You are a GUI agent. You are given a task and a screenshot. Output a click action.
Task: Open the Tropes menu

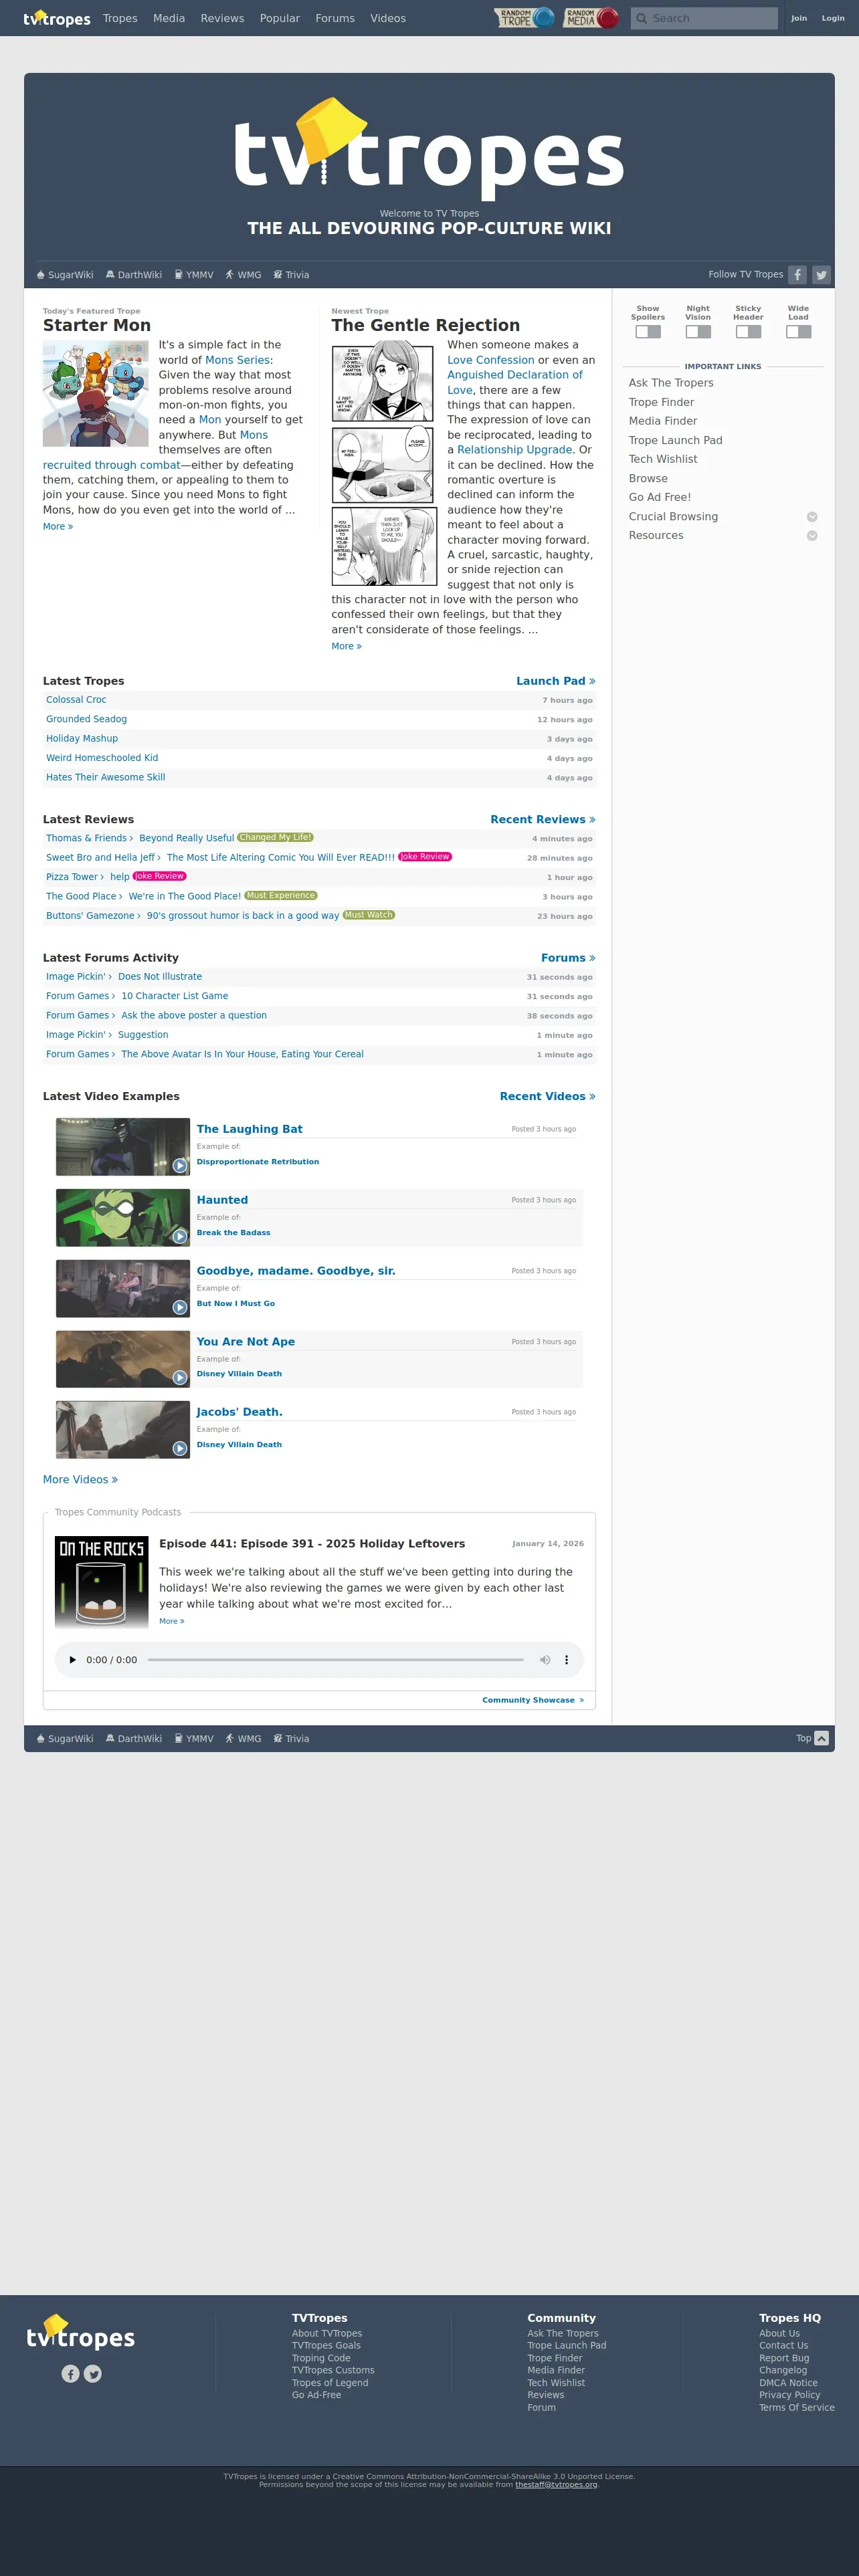tap(120, 18)
